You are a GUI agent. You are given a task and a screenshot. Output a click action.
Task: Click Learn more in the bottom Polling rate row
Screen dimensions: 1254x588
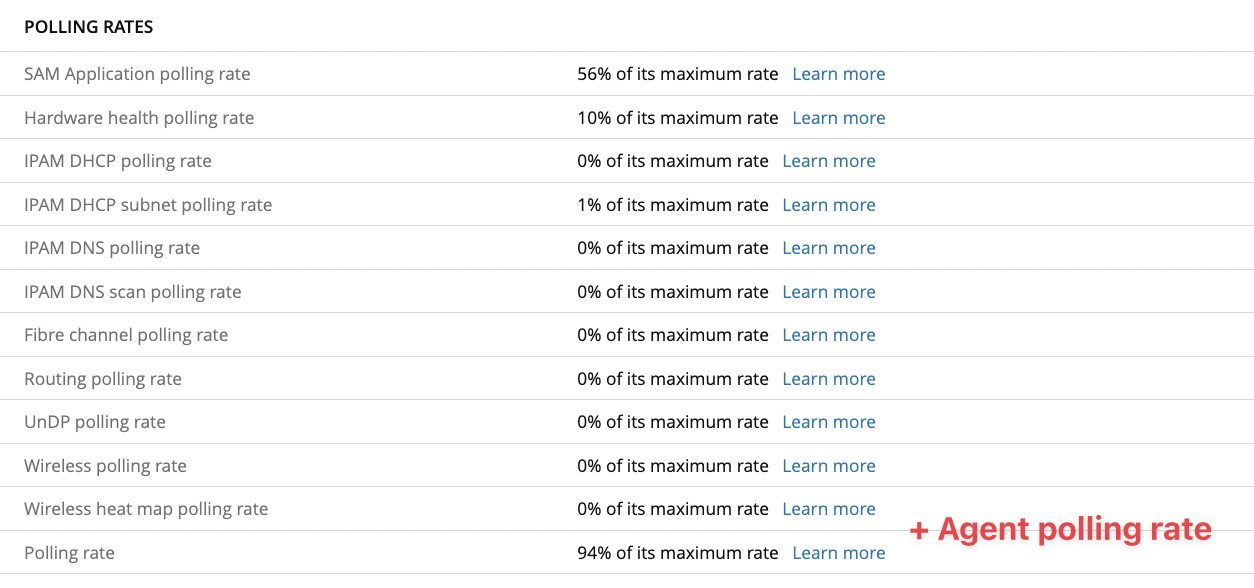[838, 553]
